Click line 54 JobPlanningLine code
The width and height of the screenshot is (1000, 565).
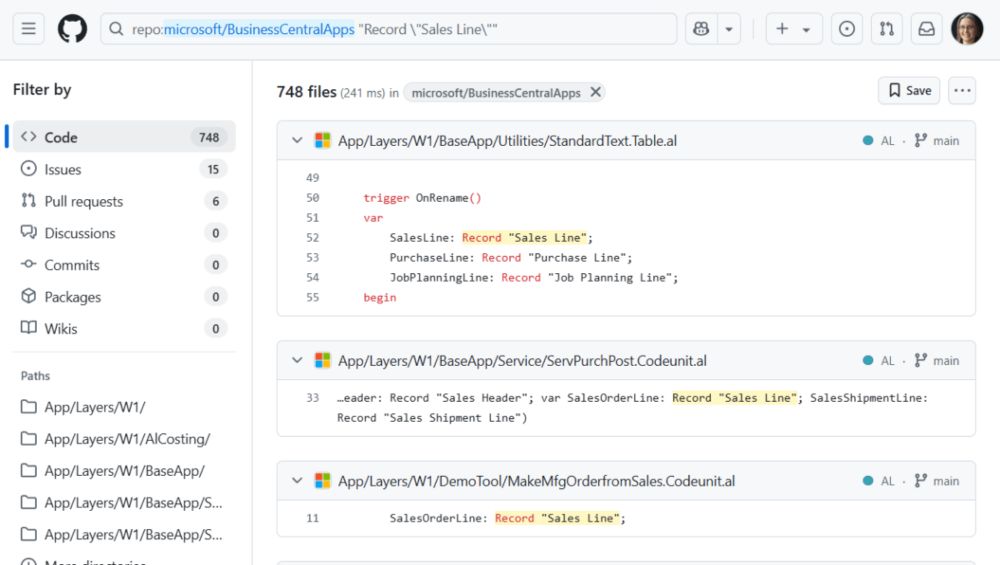click(534, 278)
